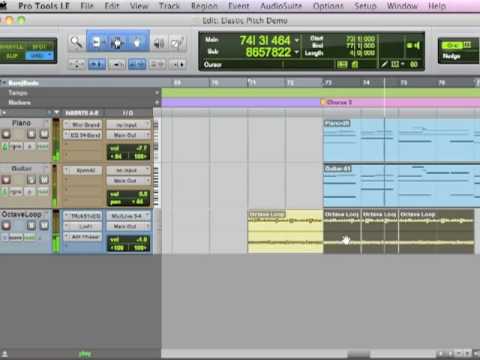Open the Guitar track Main Out output selector
Image resolution: width=480 pixels, height=360 pixels.
pyautogui.click(x=128, y=181)
